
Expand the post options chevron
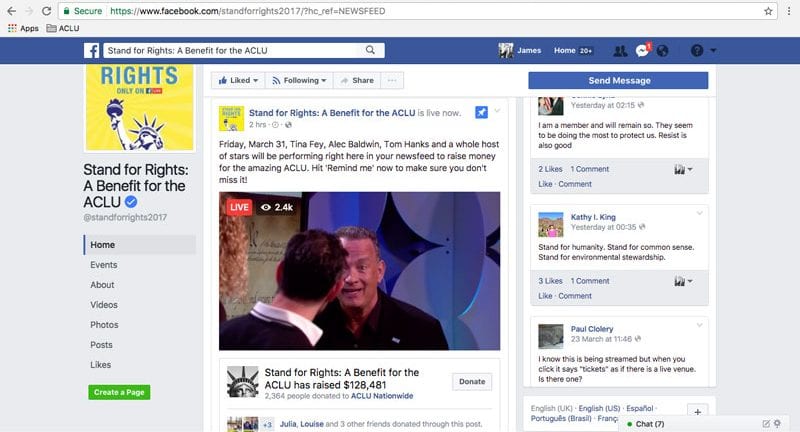(x=497, y=110)
